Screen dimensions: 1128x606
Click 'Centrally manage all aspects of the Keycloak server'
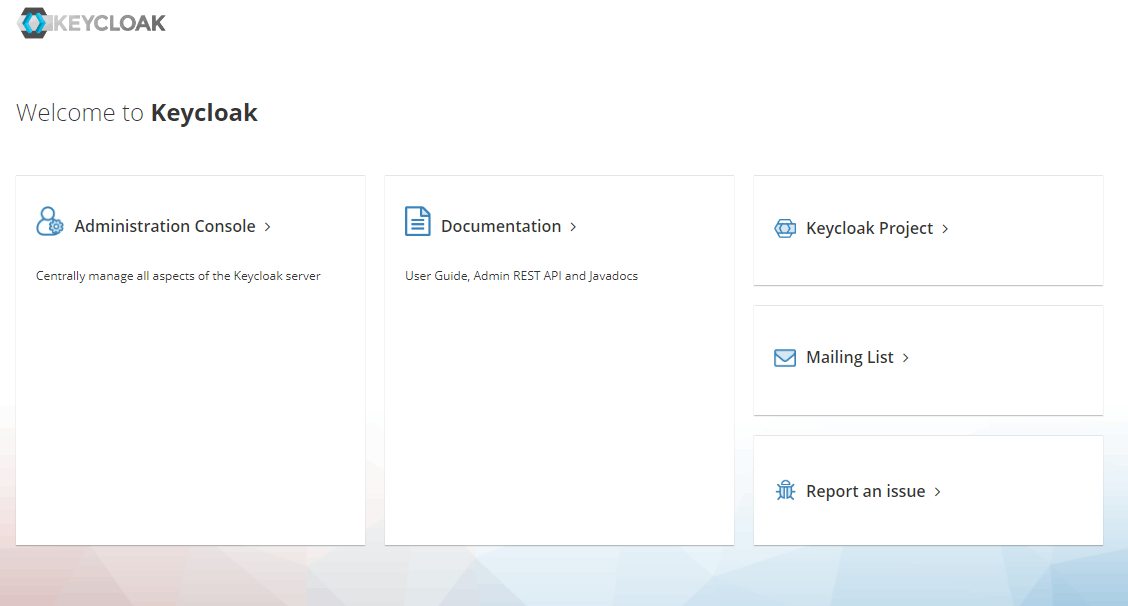[178, 276]
